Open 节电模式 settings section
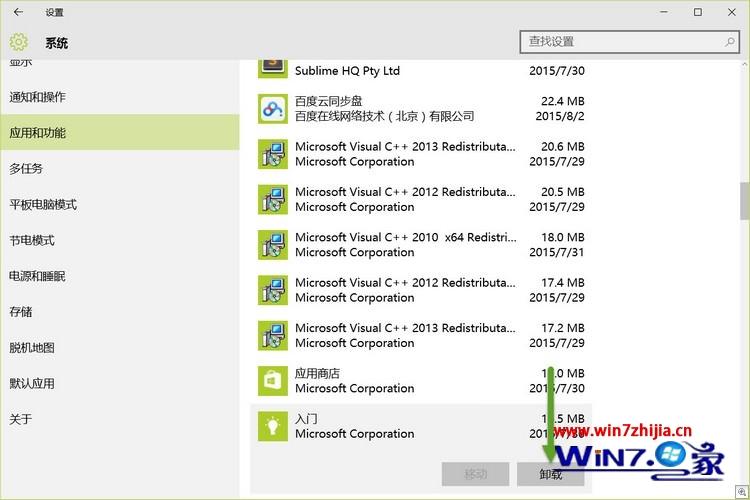This screenshot has height=500, width=750. coord(120,240)
